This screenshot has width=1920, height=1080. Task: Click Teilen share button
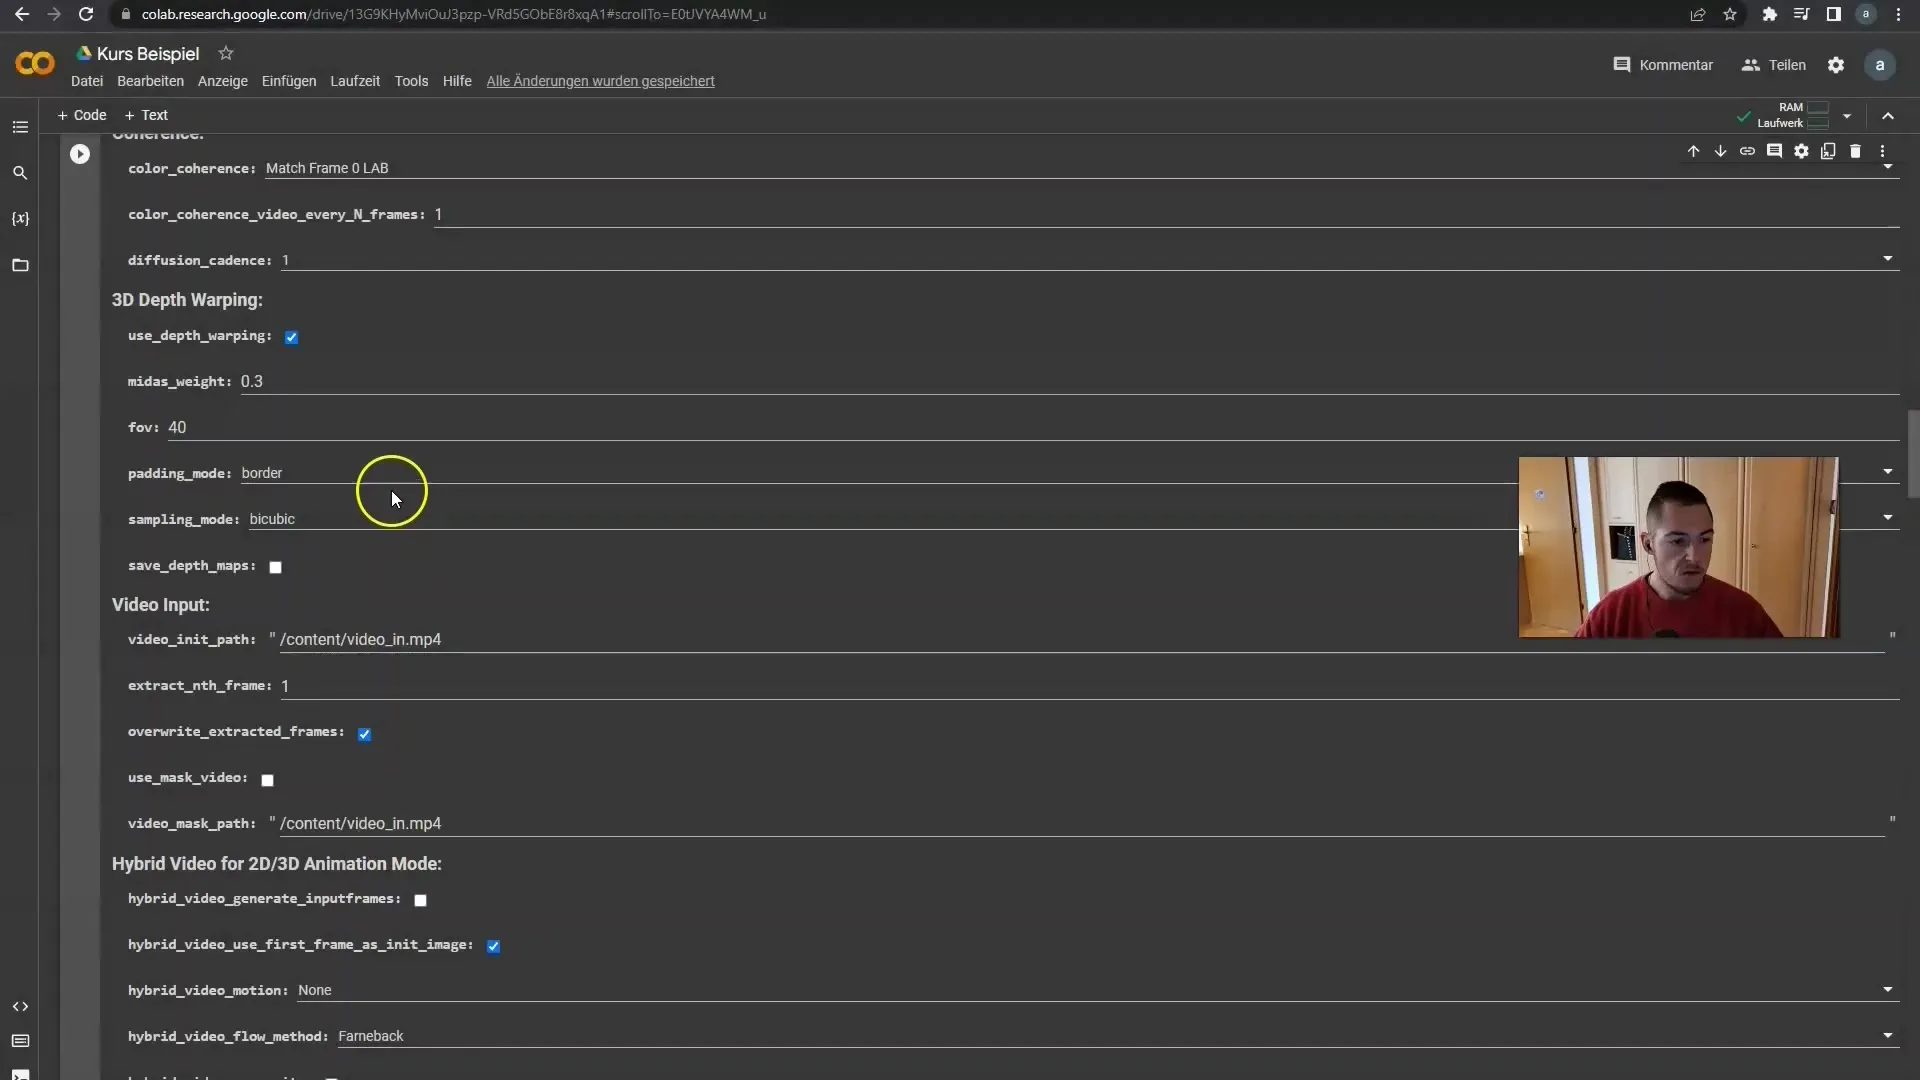(x=1774, y=65)
